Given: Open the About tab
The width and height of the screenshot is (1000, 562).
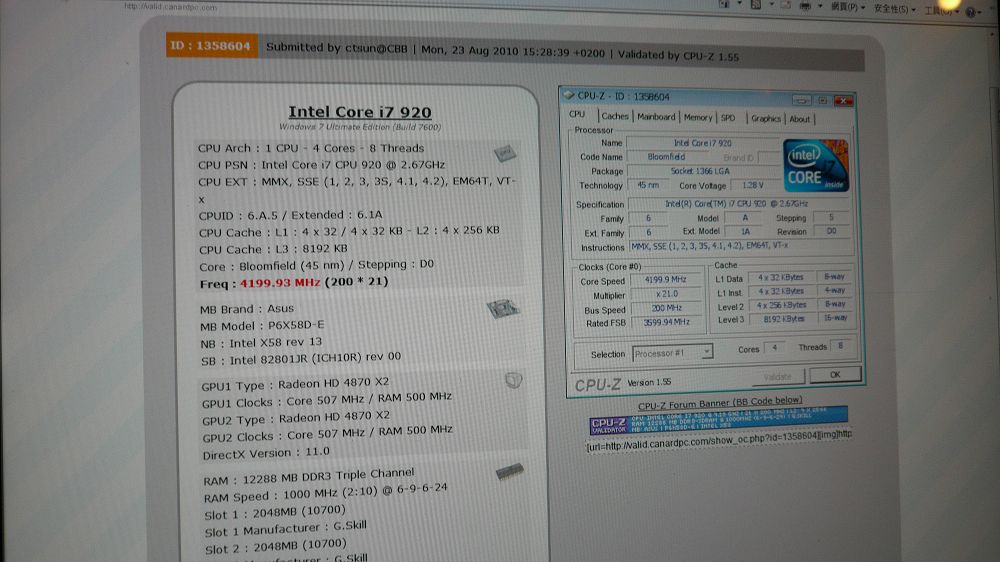Looking at the screenshot, I should [800, 119].
